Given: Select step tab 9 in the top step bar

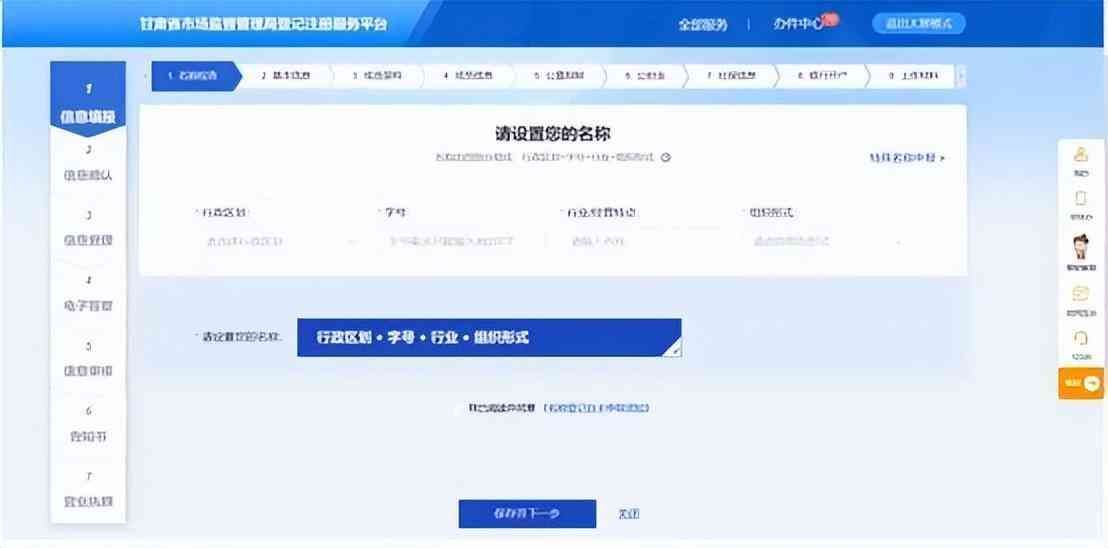Looking at the screenshot, I should click(x=912, y=76).
